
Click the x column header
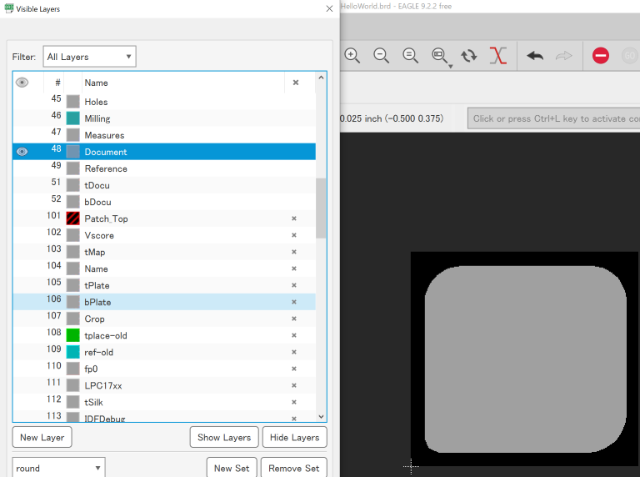pyautogui.click(x=296, y=83)
